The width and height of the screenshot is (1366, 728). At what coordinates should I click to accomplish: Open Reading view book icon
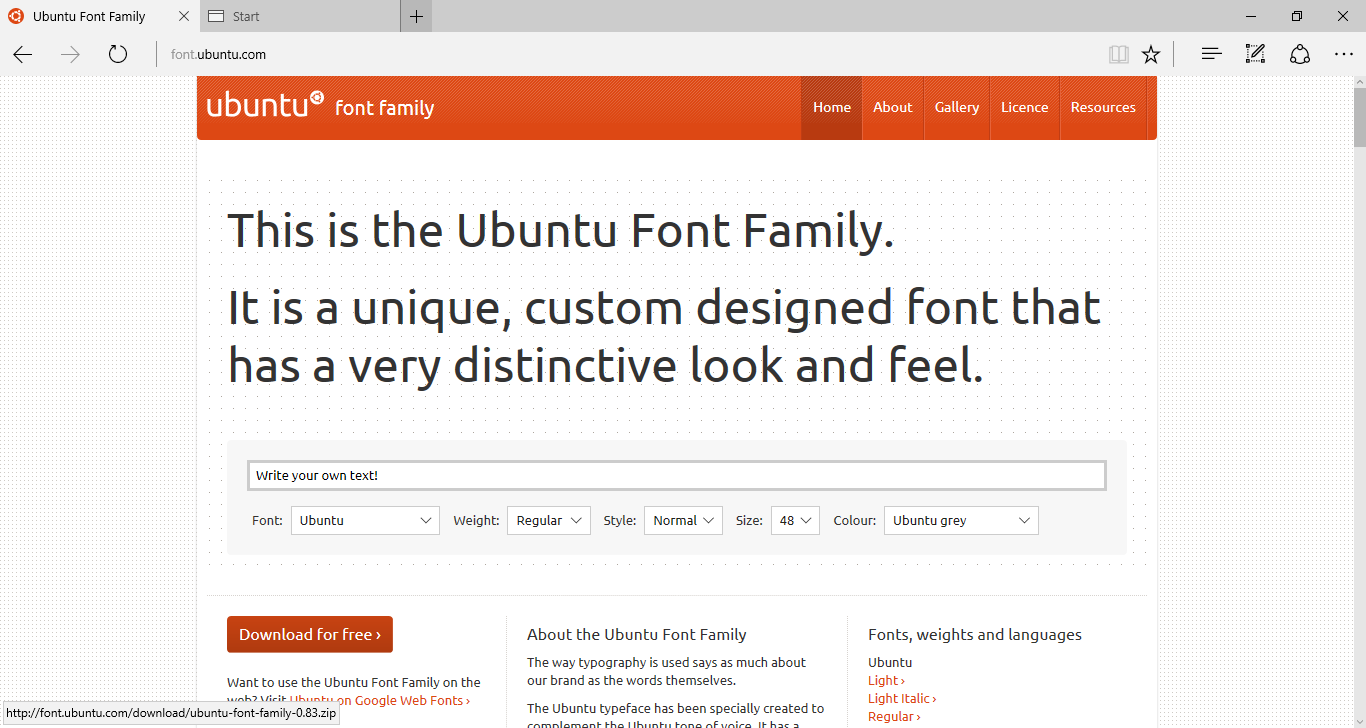coord(1119,54)
